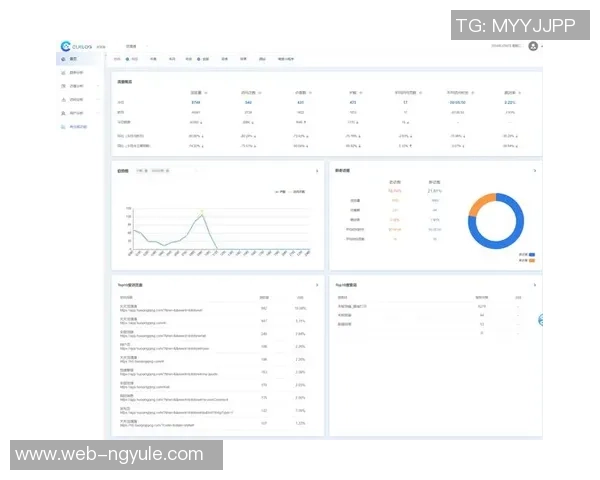Image resolution: width=600 pixels, height=480 pixels.
Task: Select the first radio option in filter bar
Action: coord(128,59)
